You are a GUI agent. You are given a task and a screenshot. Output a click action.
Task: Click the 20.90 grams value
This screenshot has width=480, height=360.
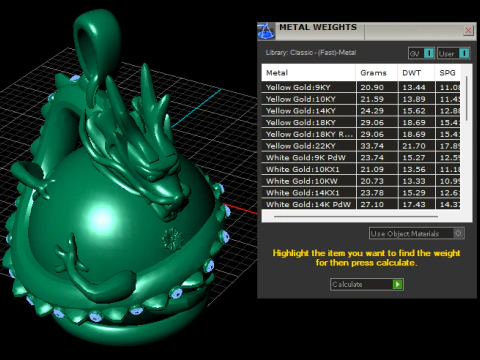click(x=372, y=87)
